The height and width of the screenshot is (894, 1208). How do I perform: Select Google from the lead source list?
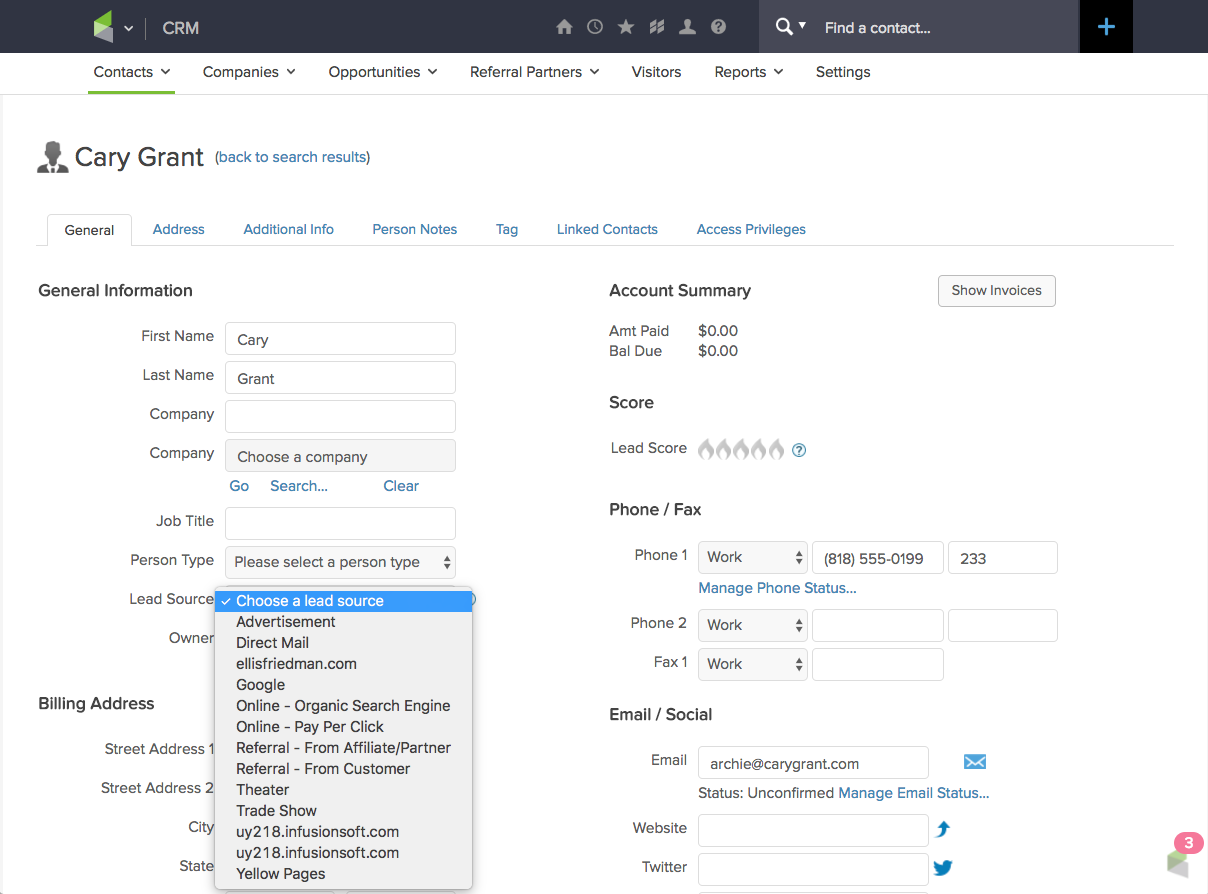tap(260, 684)
